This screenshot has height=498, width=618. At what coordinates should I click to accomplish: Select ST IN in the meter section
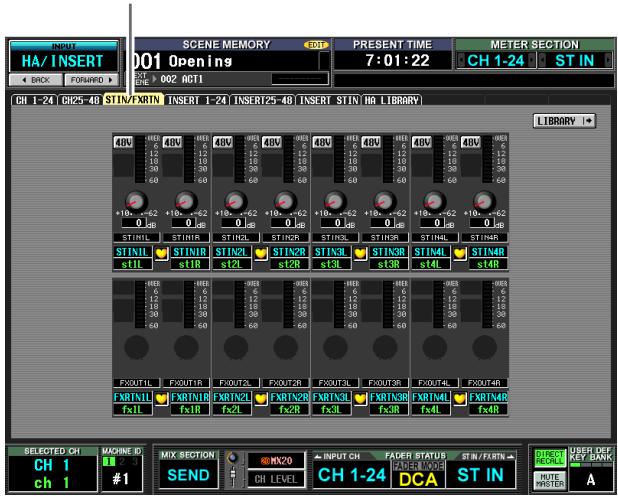(575, 61)
